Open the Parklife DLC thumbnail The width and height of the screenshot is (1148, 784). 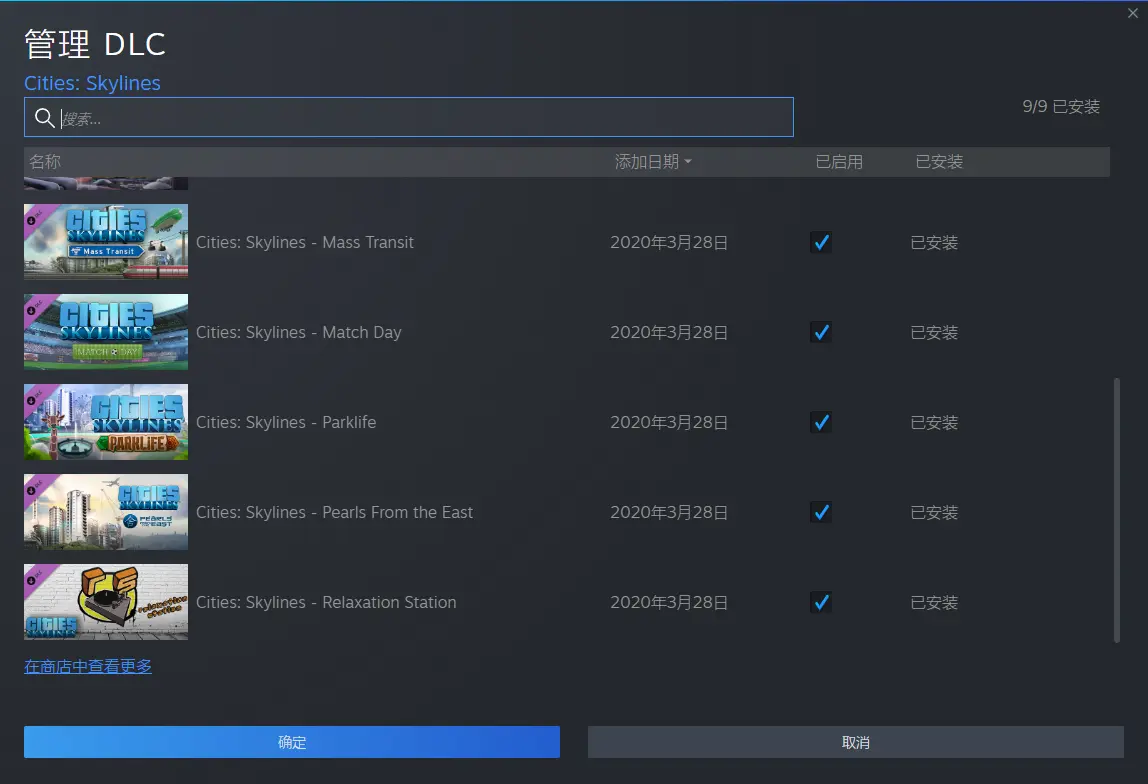pos(106,422)
